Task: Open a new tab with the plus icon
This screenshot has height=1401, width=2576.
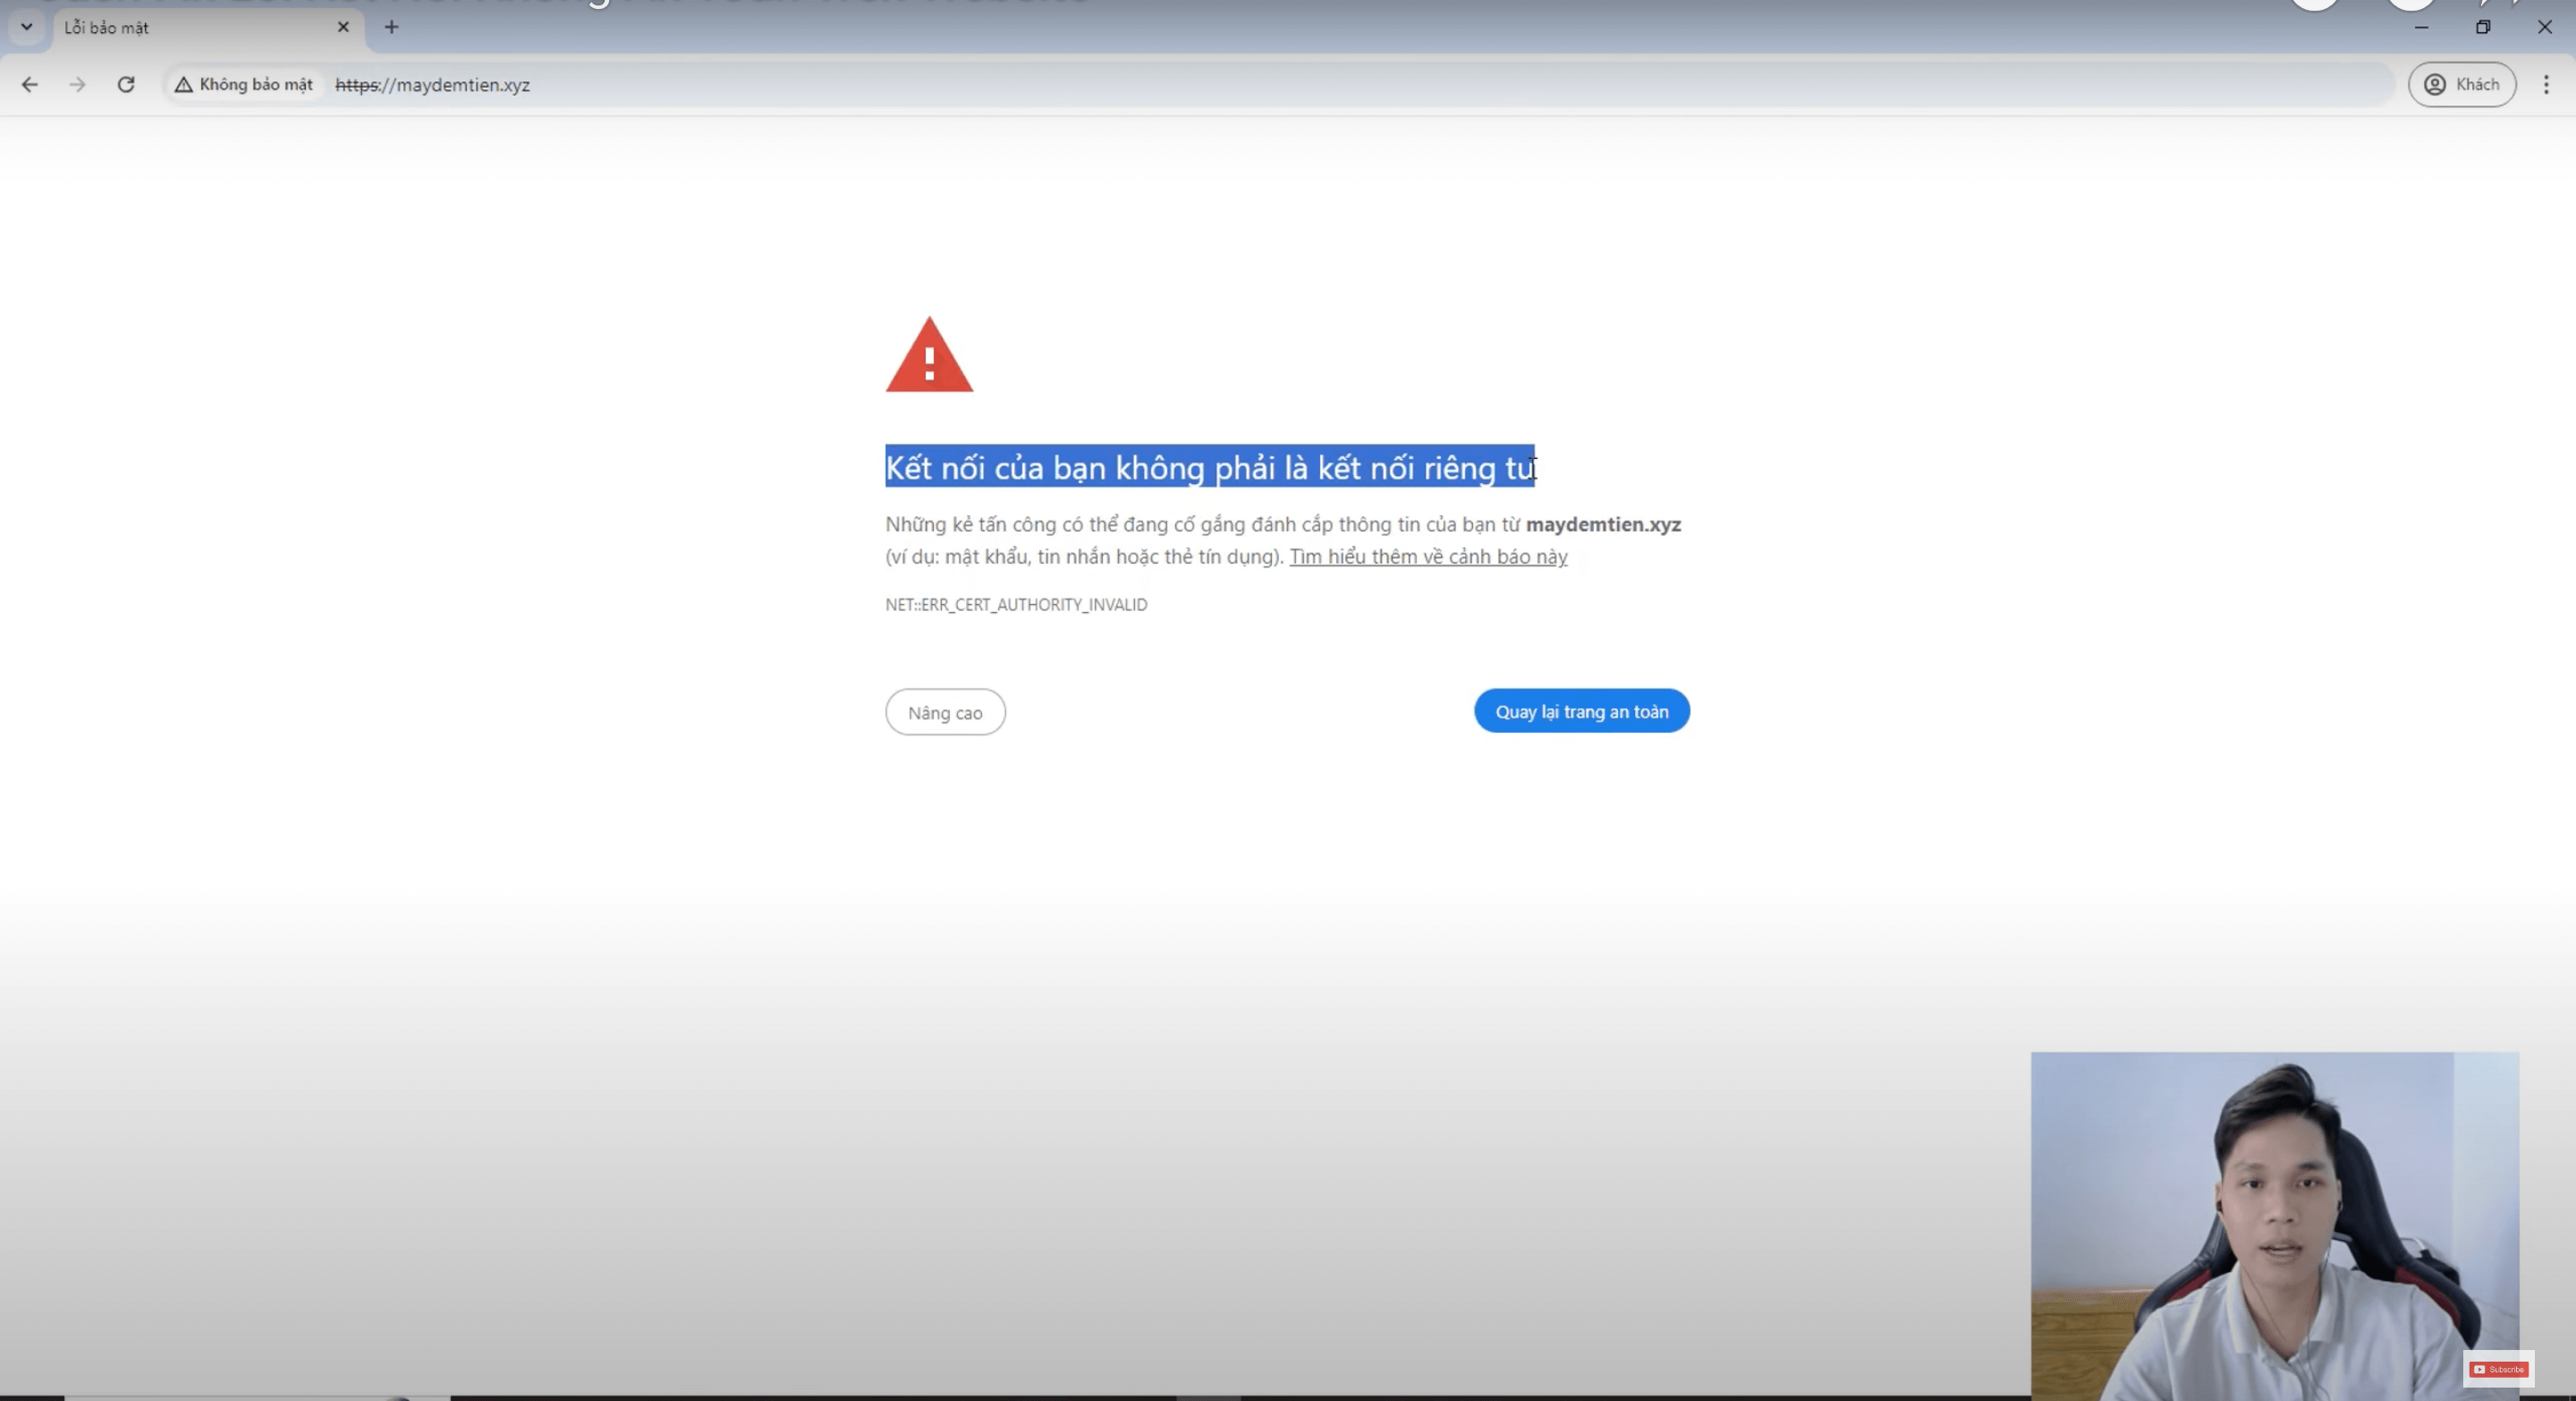Action: click(391, 27)
